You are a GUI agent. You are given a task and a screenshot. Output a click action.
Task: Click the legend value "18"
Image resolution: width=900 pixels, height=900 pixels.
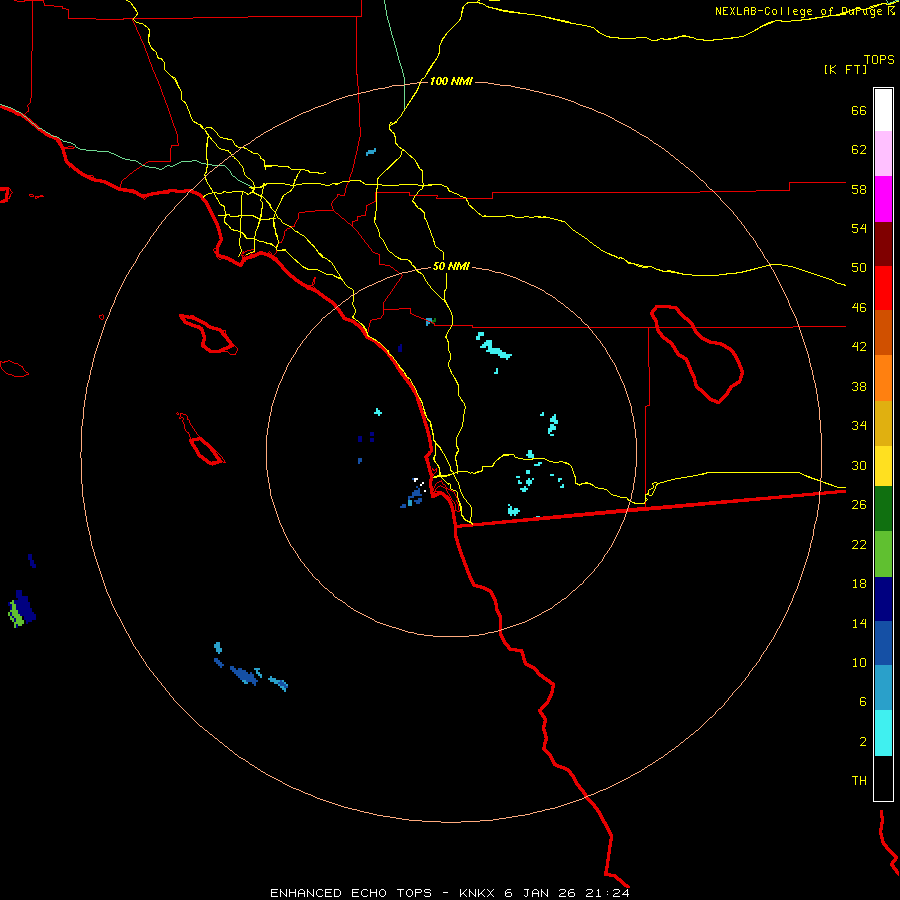click(859, 584)
